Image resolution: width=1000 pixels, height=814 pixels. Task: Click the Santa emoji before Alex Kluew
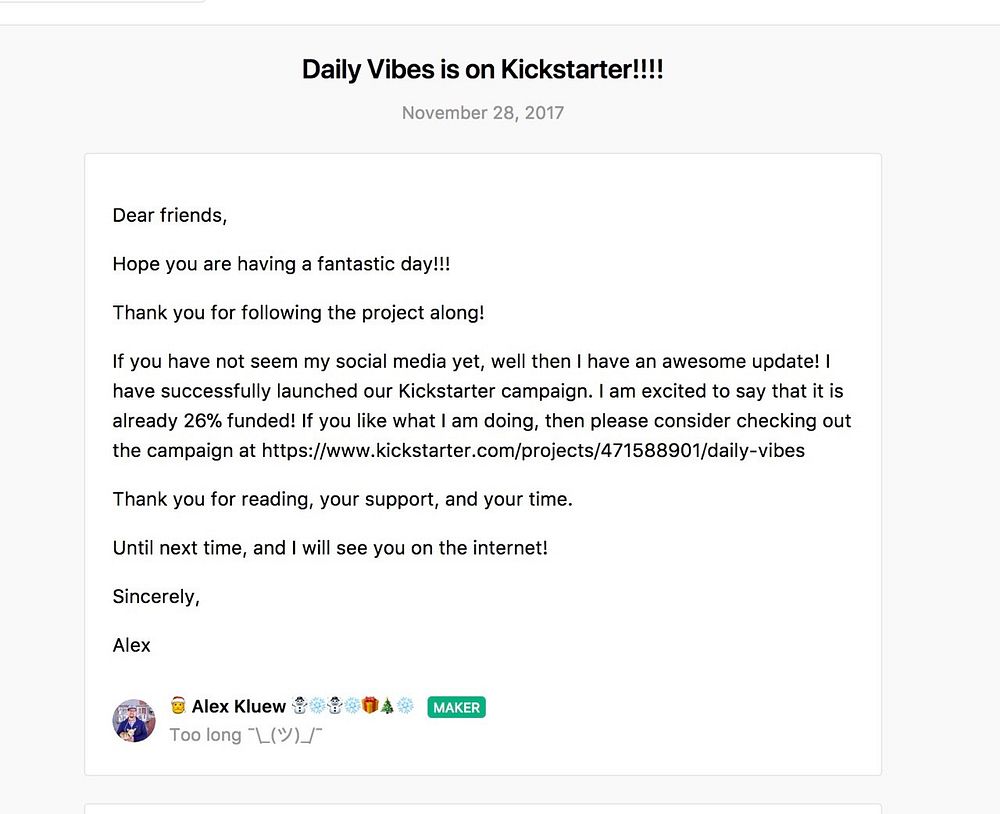tap(178, 706)
